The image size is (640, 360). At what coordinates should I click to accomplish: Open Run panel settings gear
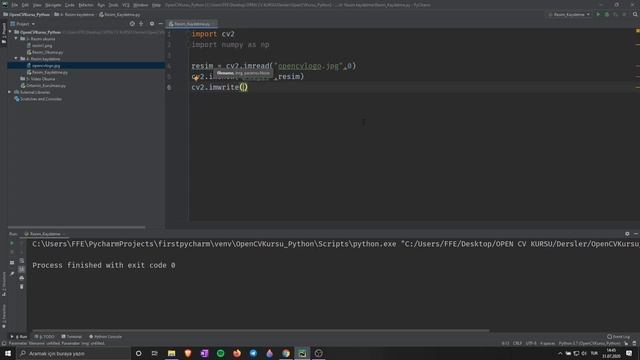pos(627,234)
